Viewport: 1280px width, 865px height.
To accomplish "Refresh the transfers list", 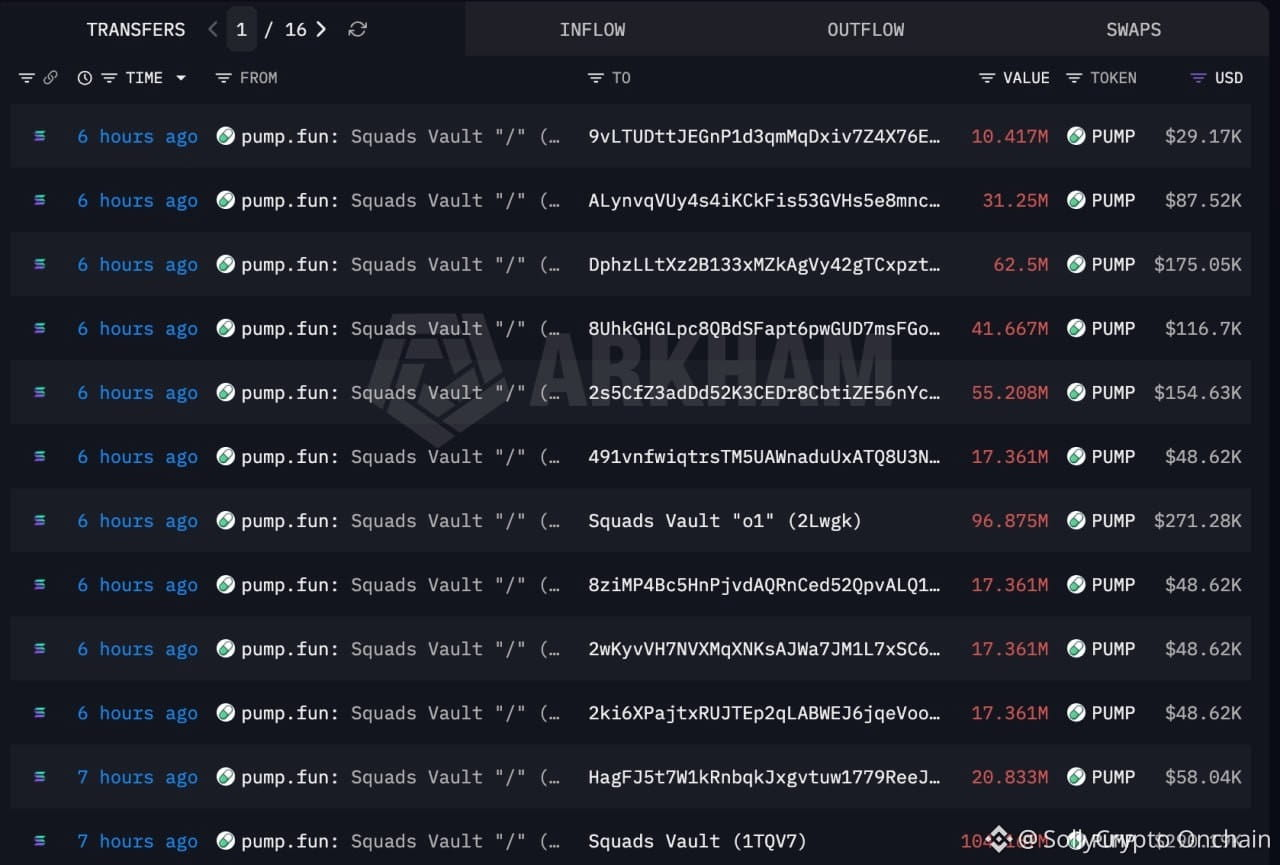I will 357,30.
